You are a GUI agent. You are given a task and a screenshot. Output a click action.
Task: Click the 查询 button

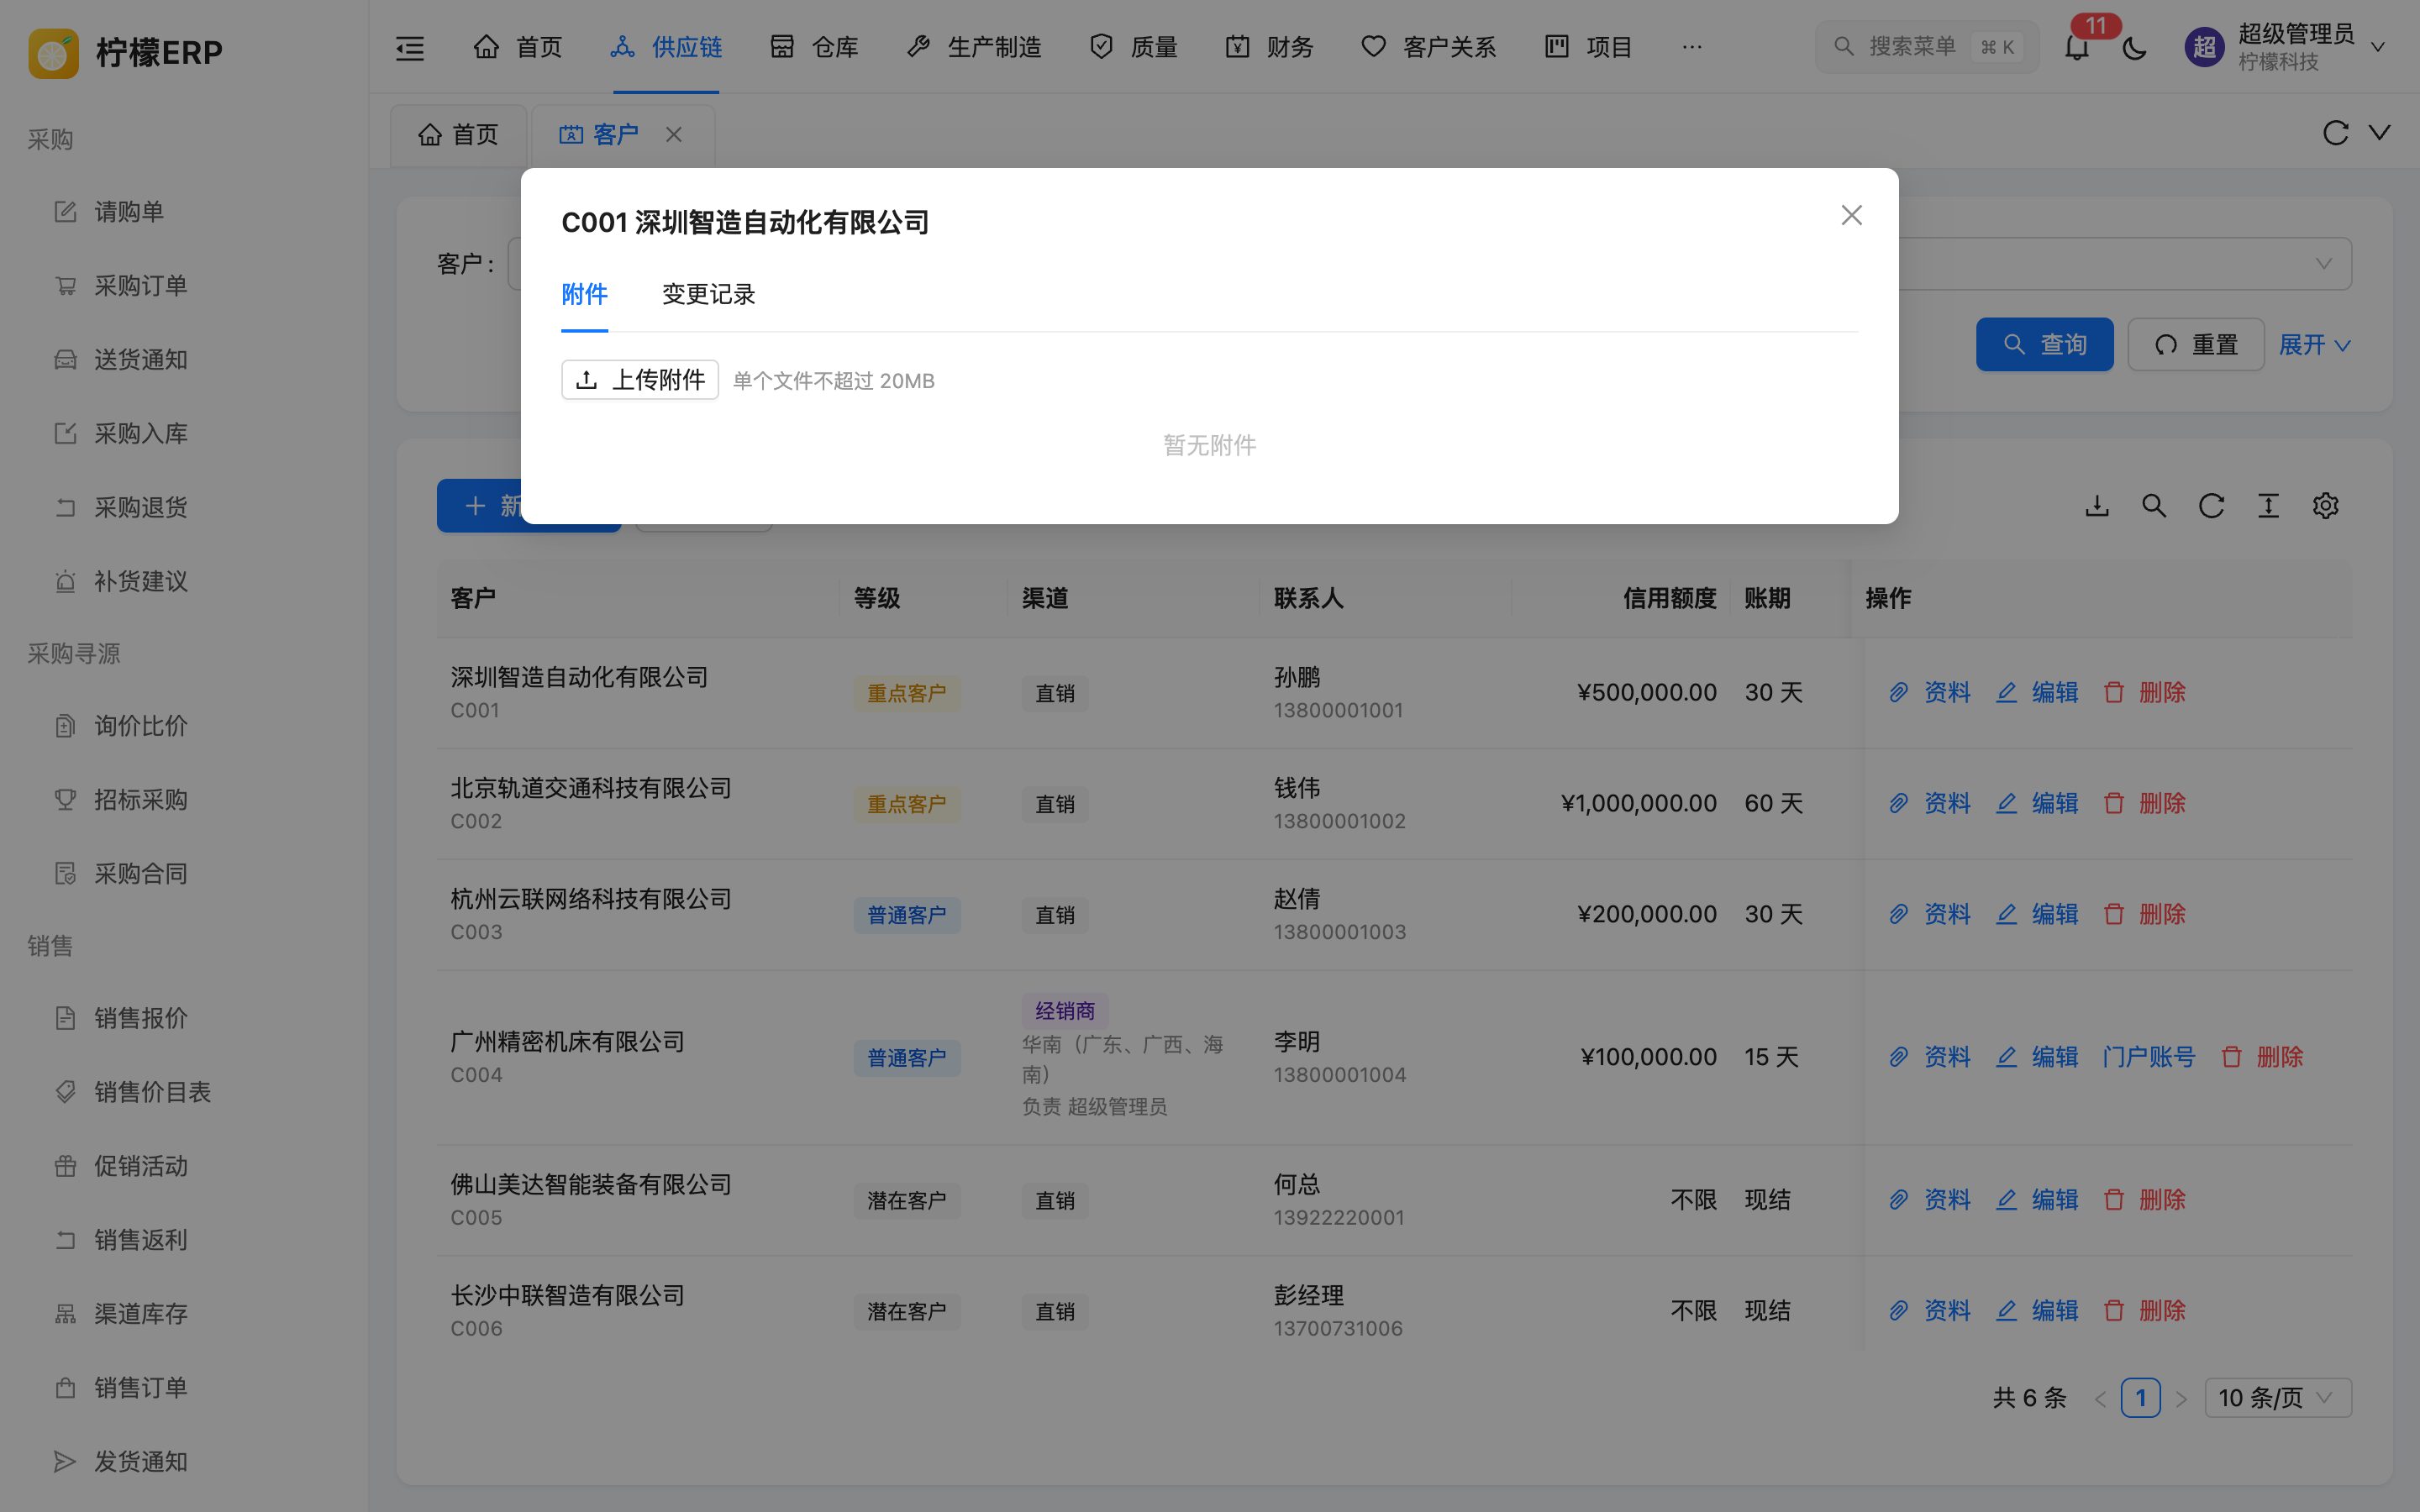2044,345
